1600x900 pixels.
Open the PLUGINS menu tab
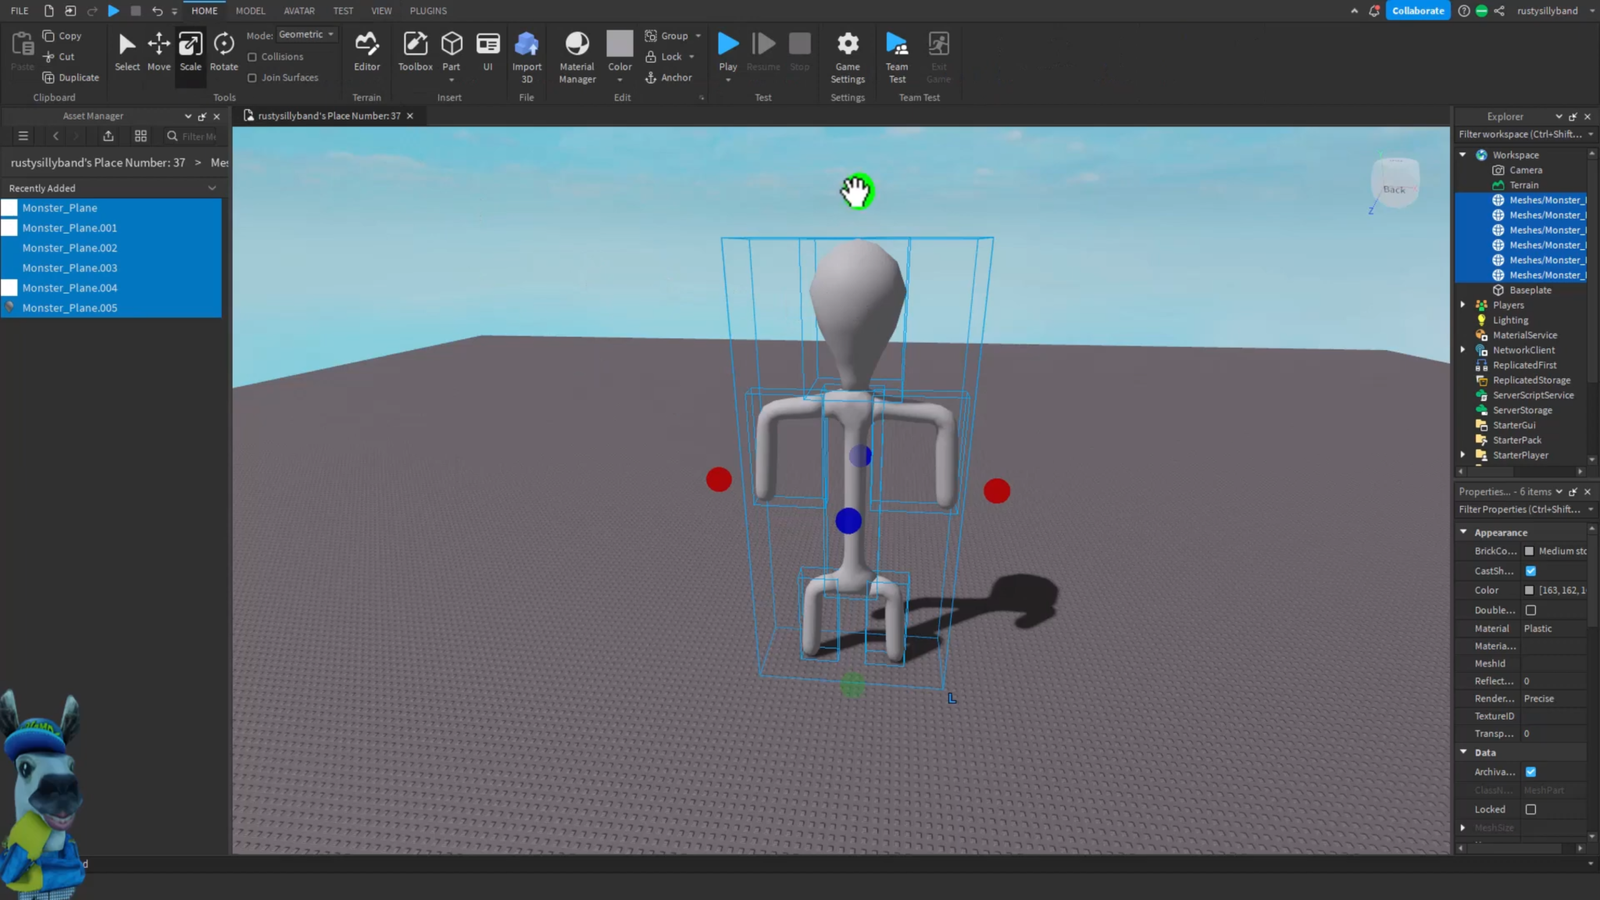pos(428,10)
